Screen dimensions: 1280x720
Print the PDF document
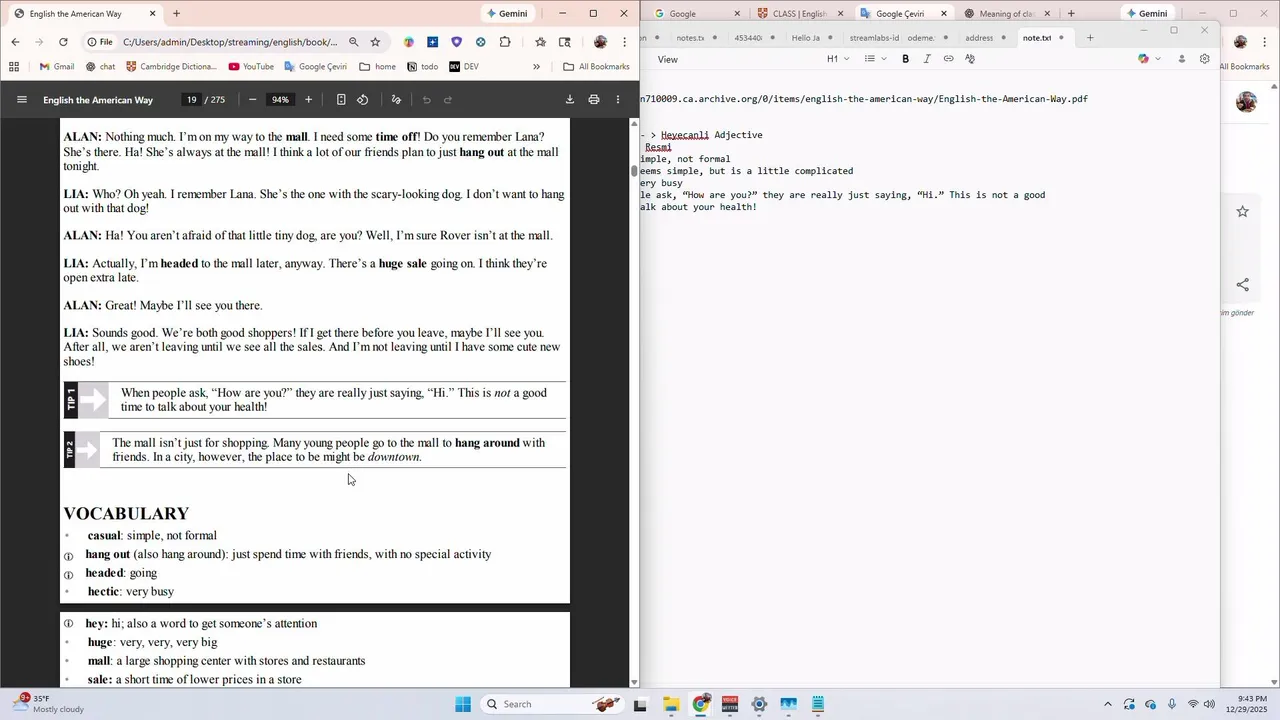(594, 100)
